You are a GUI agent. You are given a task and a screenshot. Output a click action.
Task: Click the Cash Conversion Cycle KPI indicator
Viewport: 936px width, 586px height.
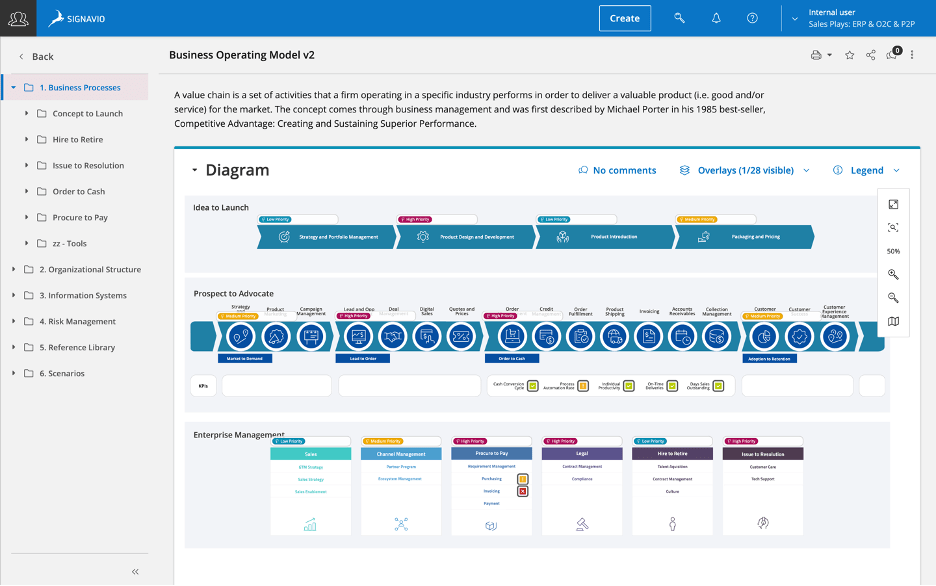pyautogui.click(x=533, y=386)
